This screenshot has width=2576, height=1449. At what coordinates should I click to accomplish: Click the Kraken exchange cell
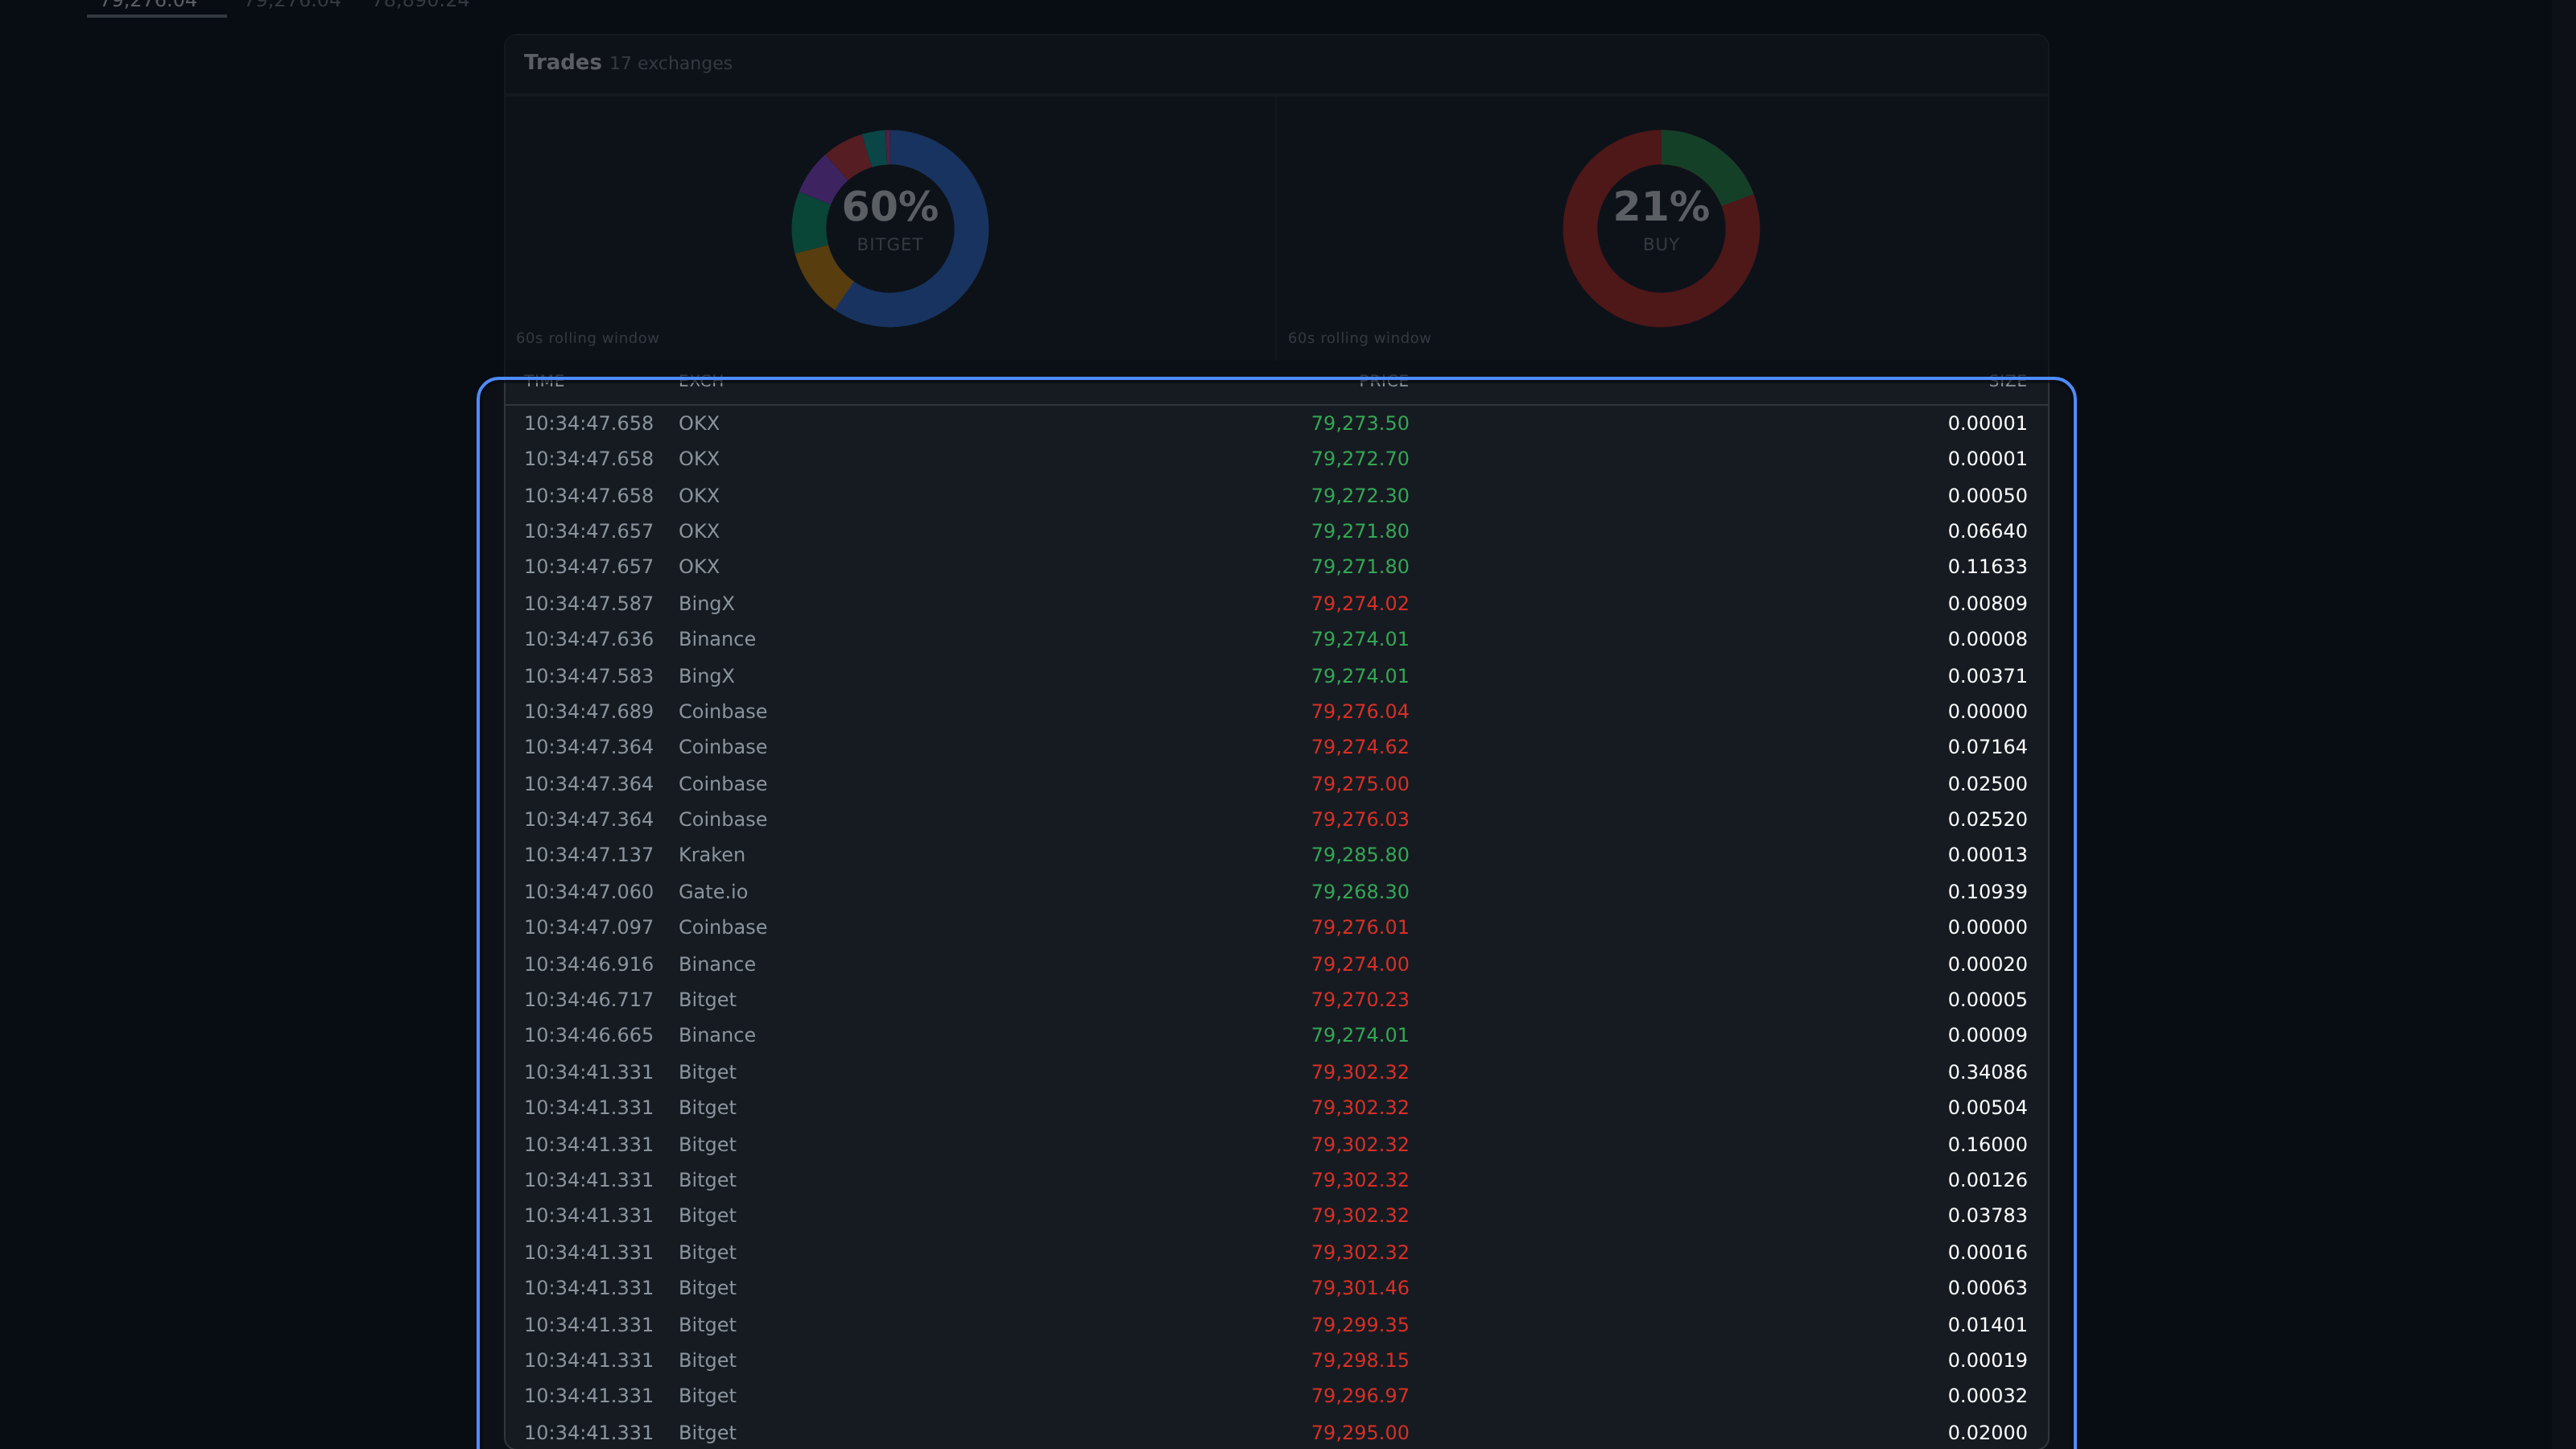711,855
